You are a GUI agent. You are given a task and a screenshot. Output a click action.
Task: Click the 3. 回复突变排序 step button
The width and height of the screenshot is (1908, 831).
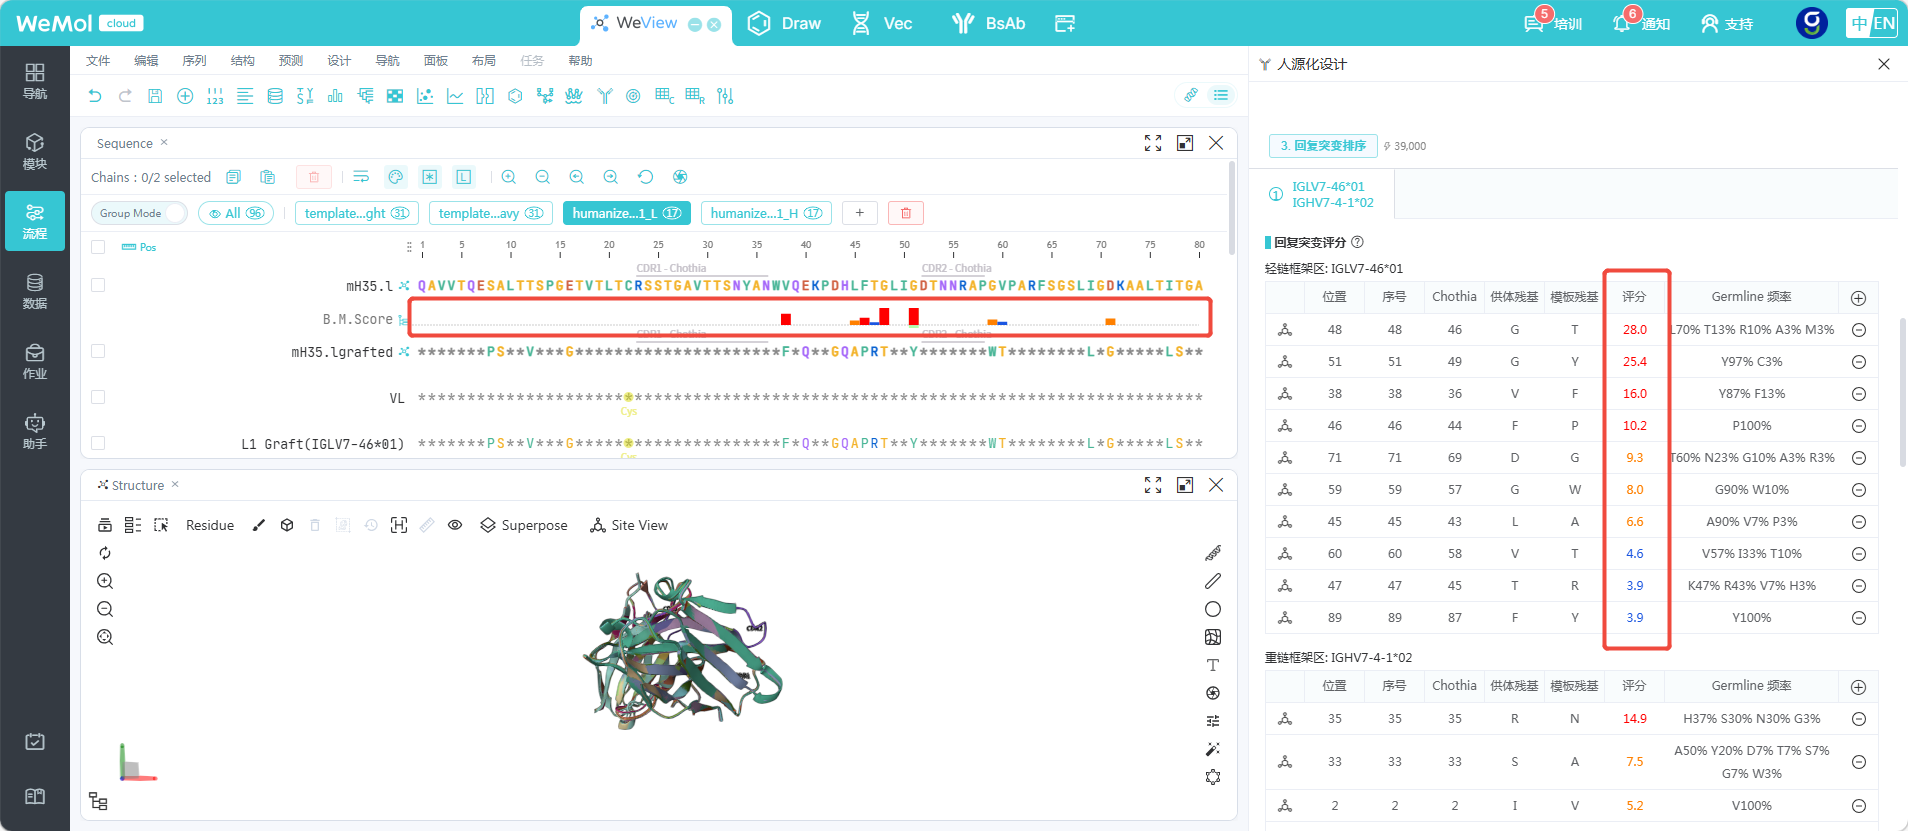tap(1323, 146)
